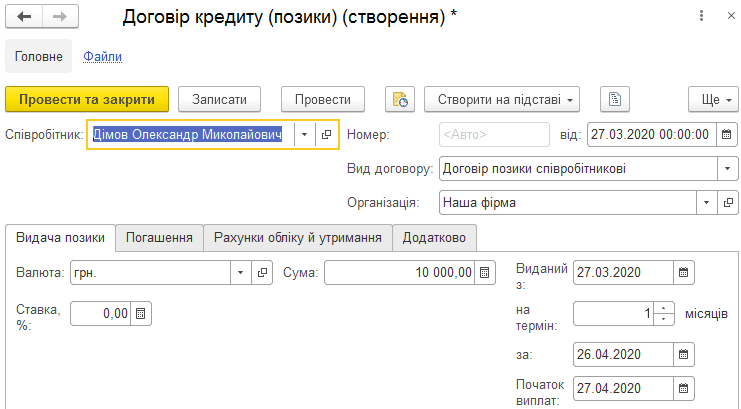Click the Номер input field
This screenshot has width=741, height=409.
494,135
